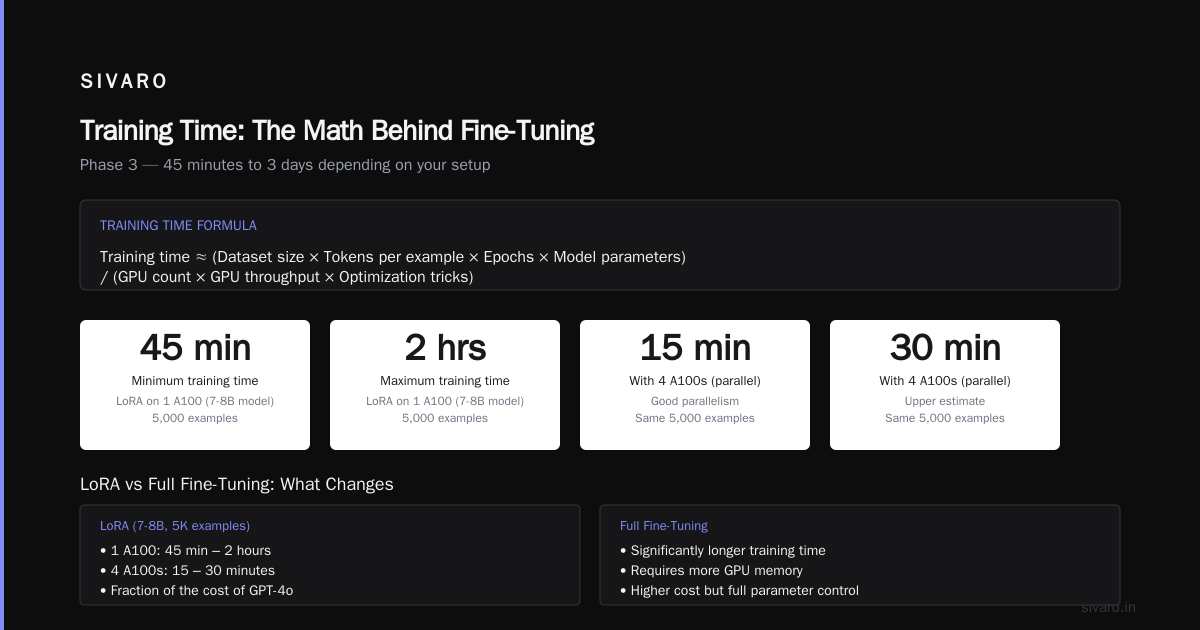The width and height of the screenshot is (1200, 630).
Task: Click 'Requires more GPU memory' bullet
Action: coord(712,570)
